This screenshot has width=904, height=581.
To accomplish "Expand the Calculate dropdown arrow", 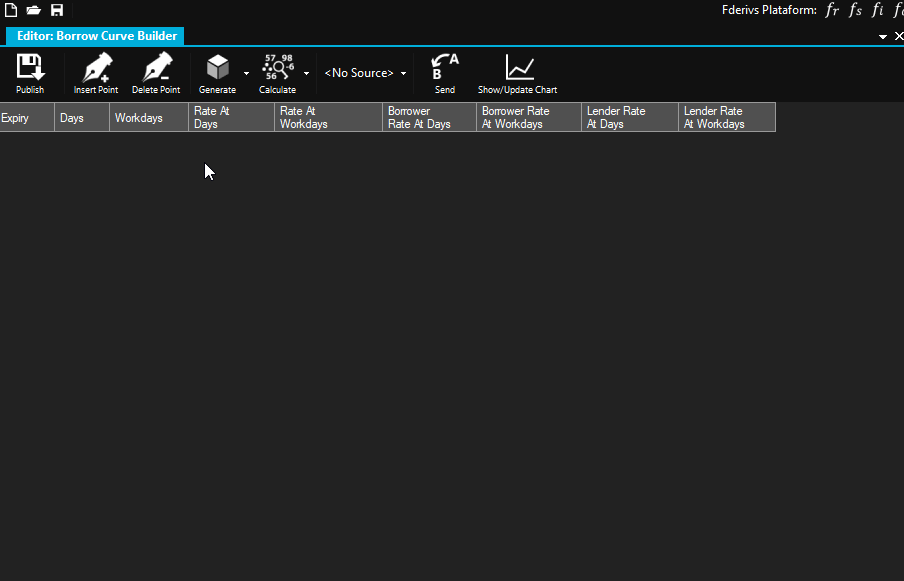I will (306, 73).
